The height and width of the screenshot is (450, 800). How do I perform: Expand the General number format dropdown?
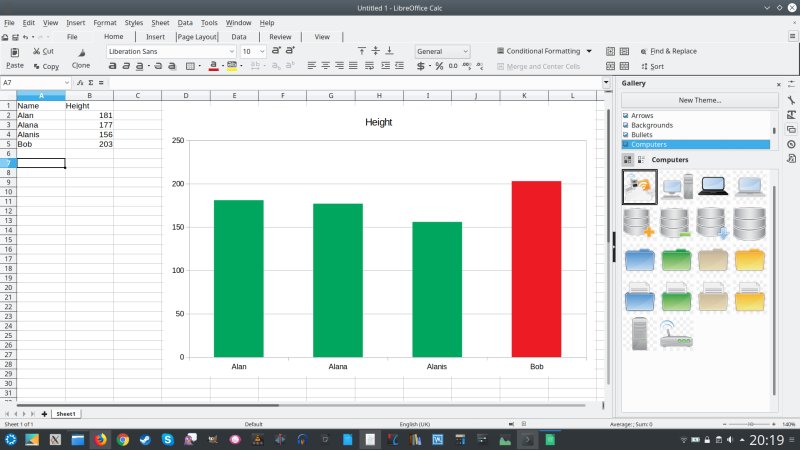pyautogui.click(x=465, y=51)
